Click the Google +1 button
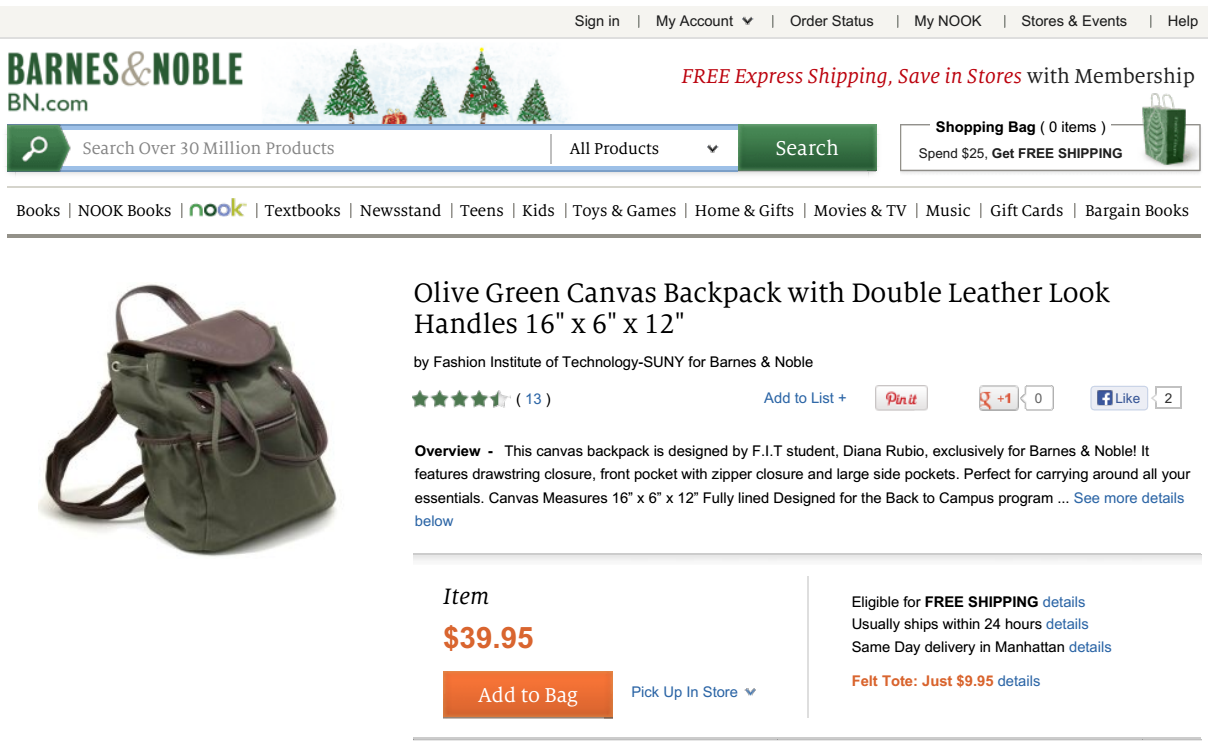 tap(998, 398)
